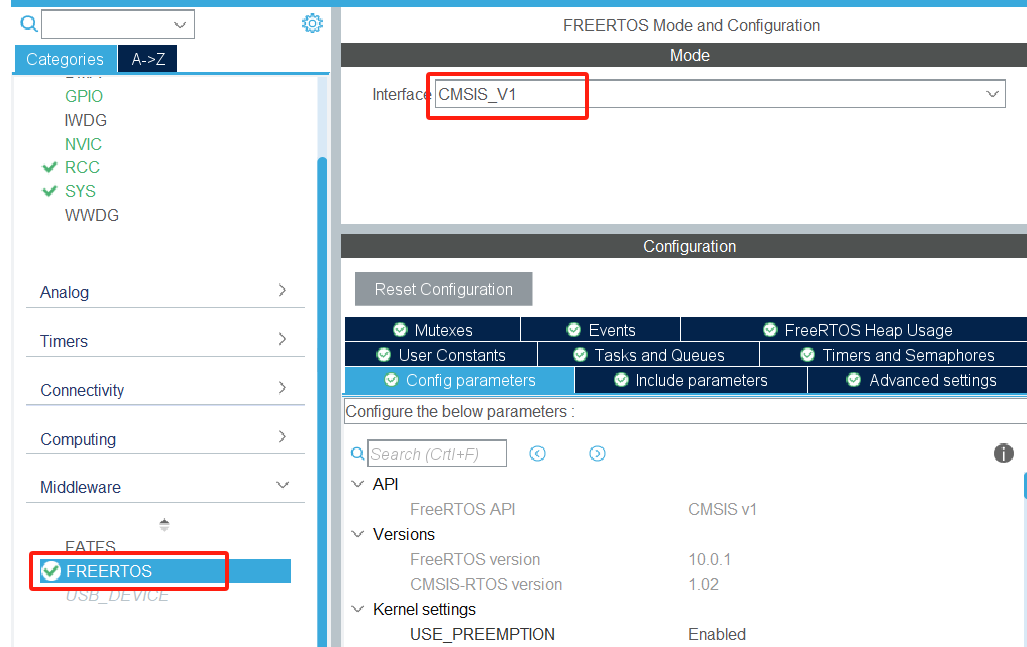
Task: Switch to the A->Z tab
Action: [x=146, y=59]
